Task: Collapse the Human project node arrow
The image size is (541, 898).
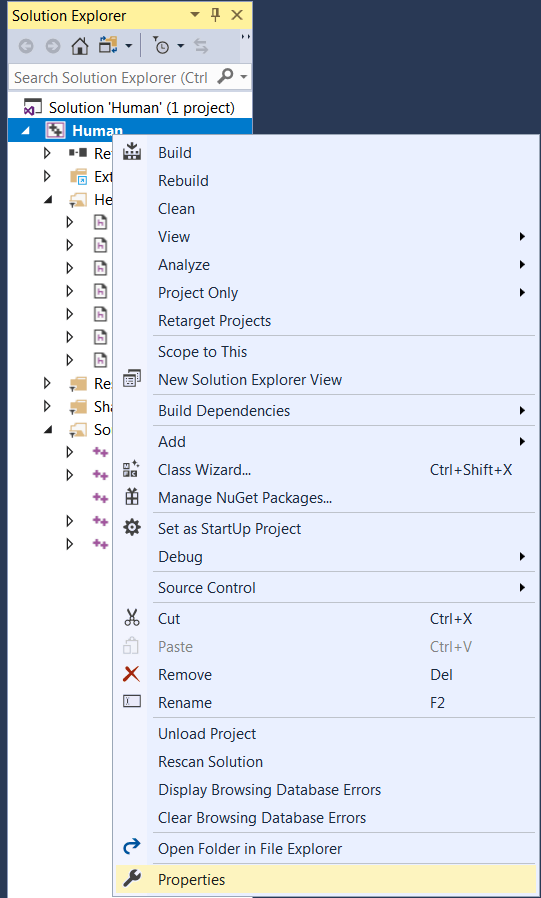Action: (x=27, y=131)
